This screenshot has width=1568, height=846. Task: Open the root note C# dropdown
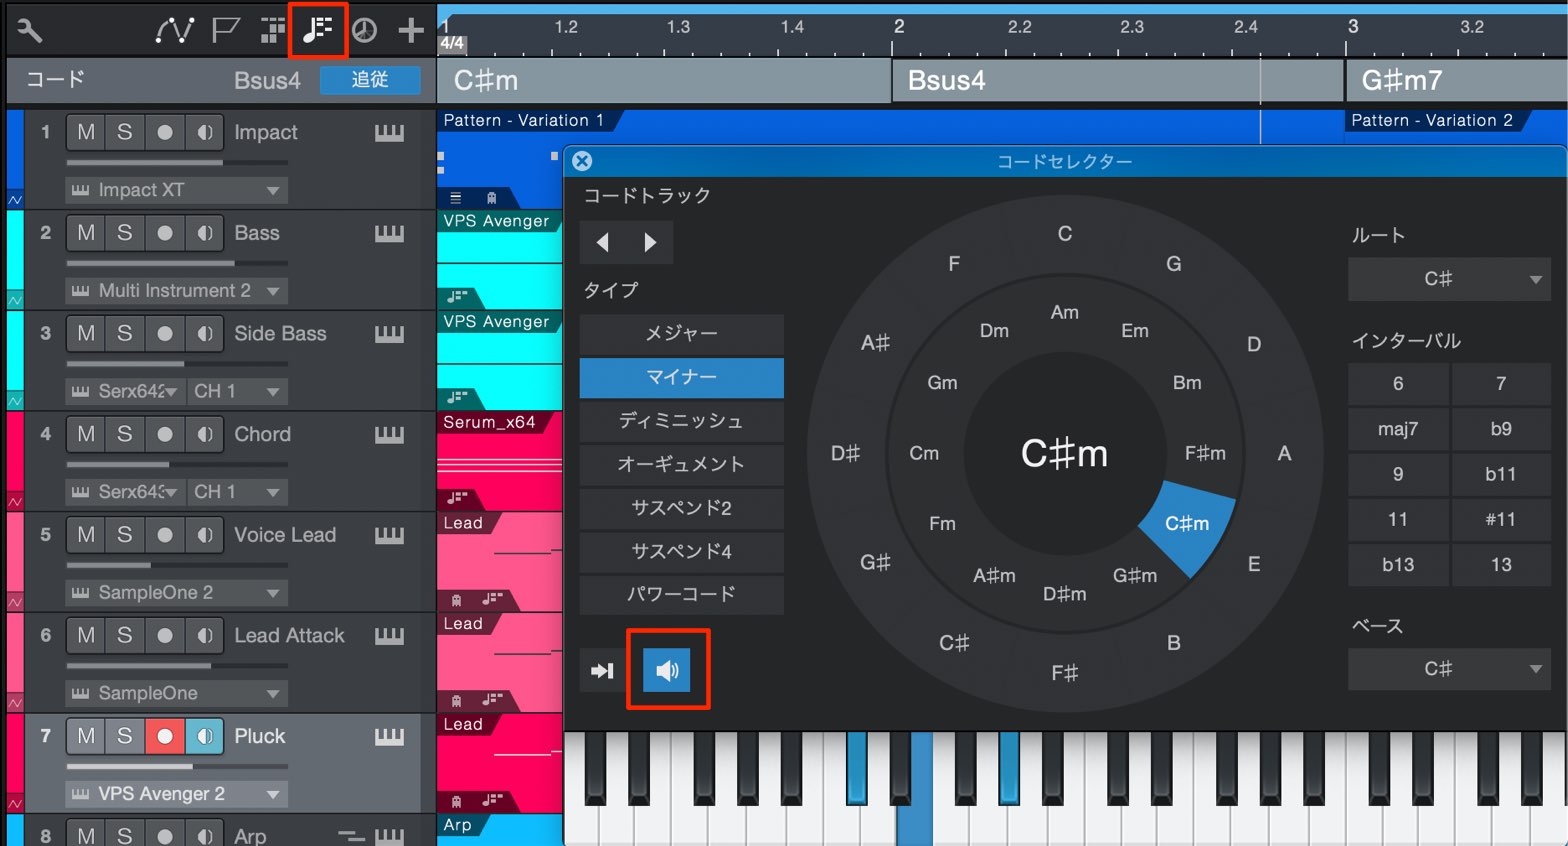(1449, 279)
